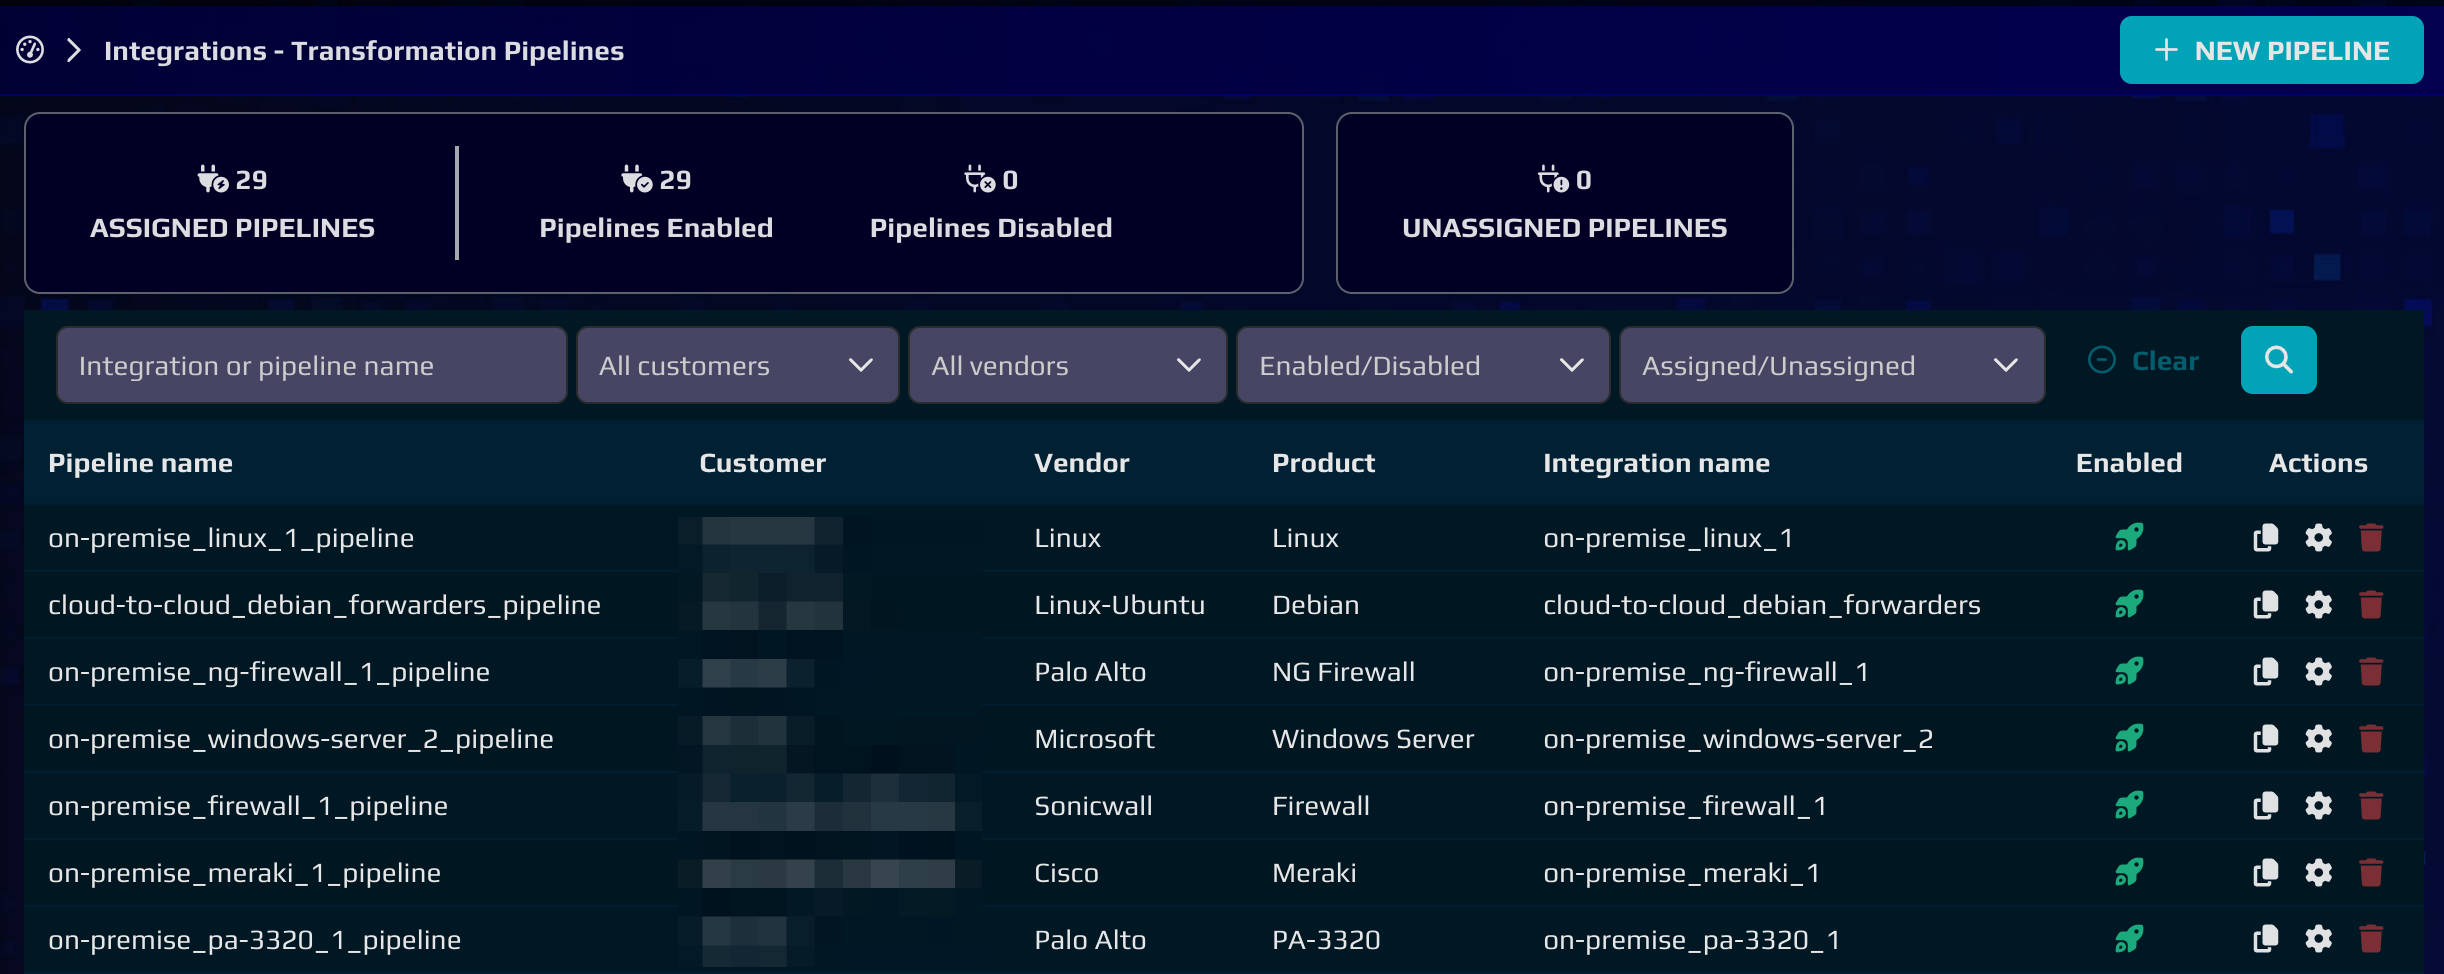This screenshot has height=974, width=2444.
Task: Disable the on-premise_firewall_1_pipeline rocket toggle
Action: [x=2129, y=806]
